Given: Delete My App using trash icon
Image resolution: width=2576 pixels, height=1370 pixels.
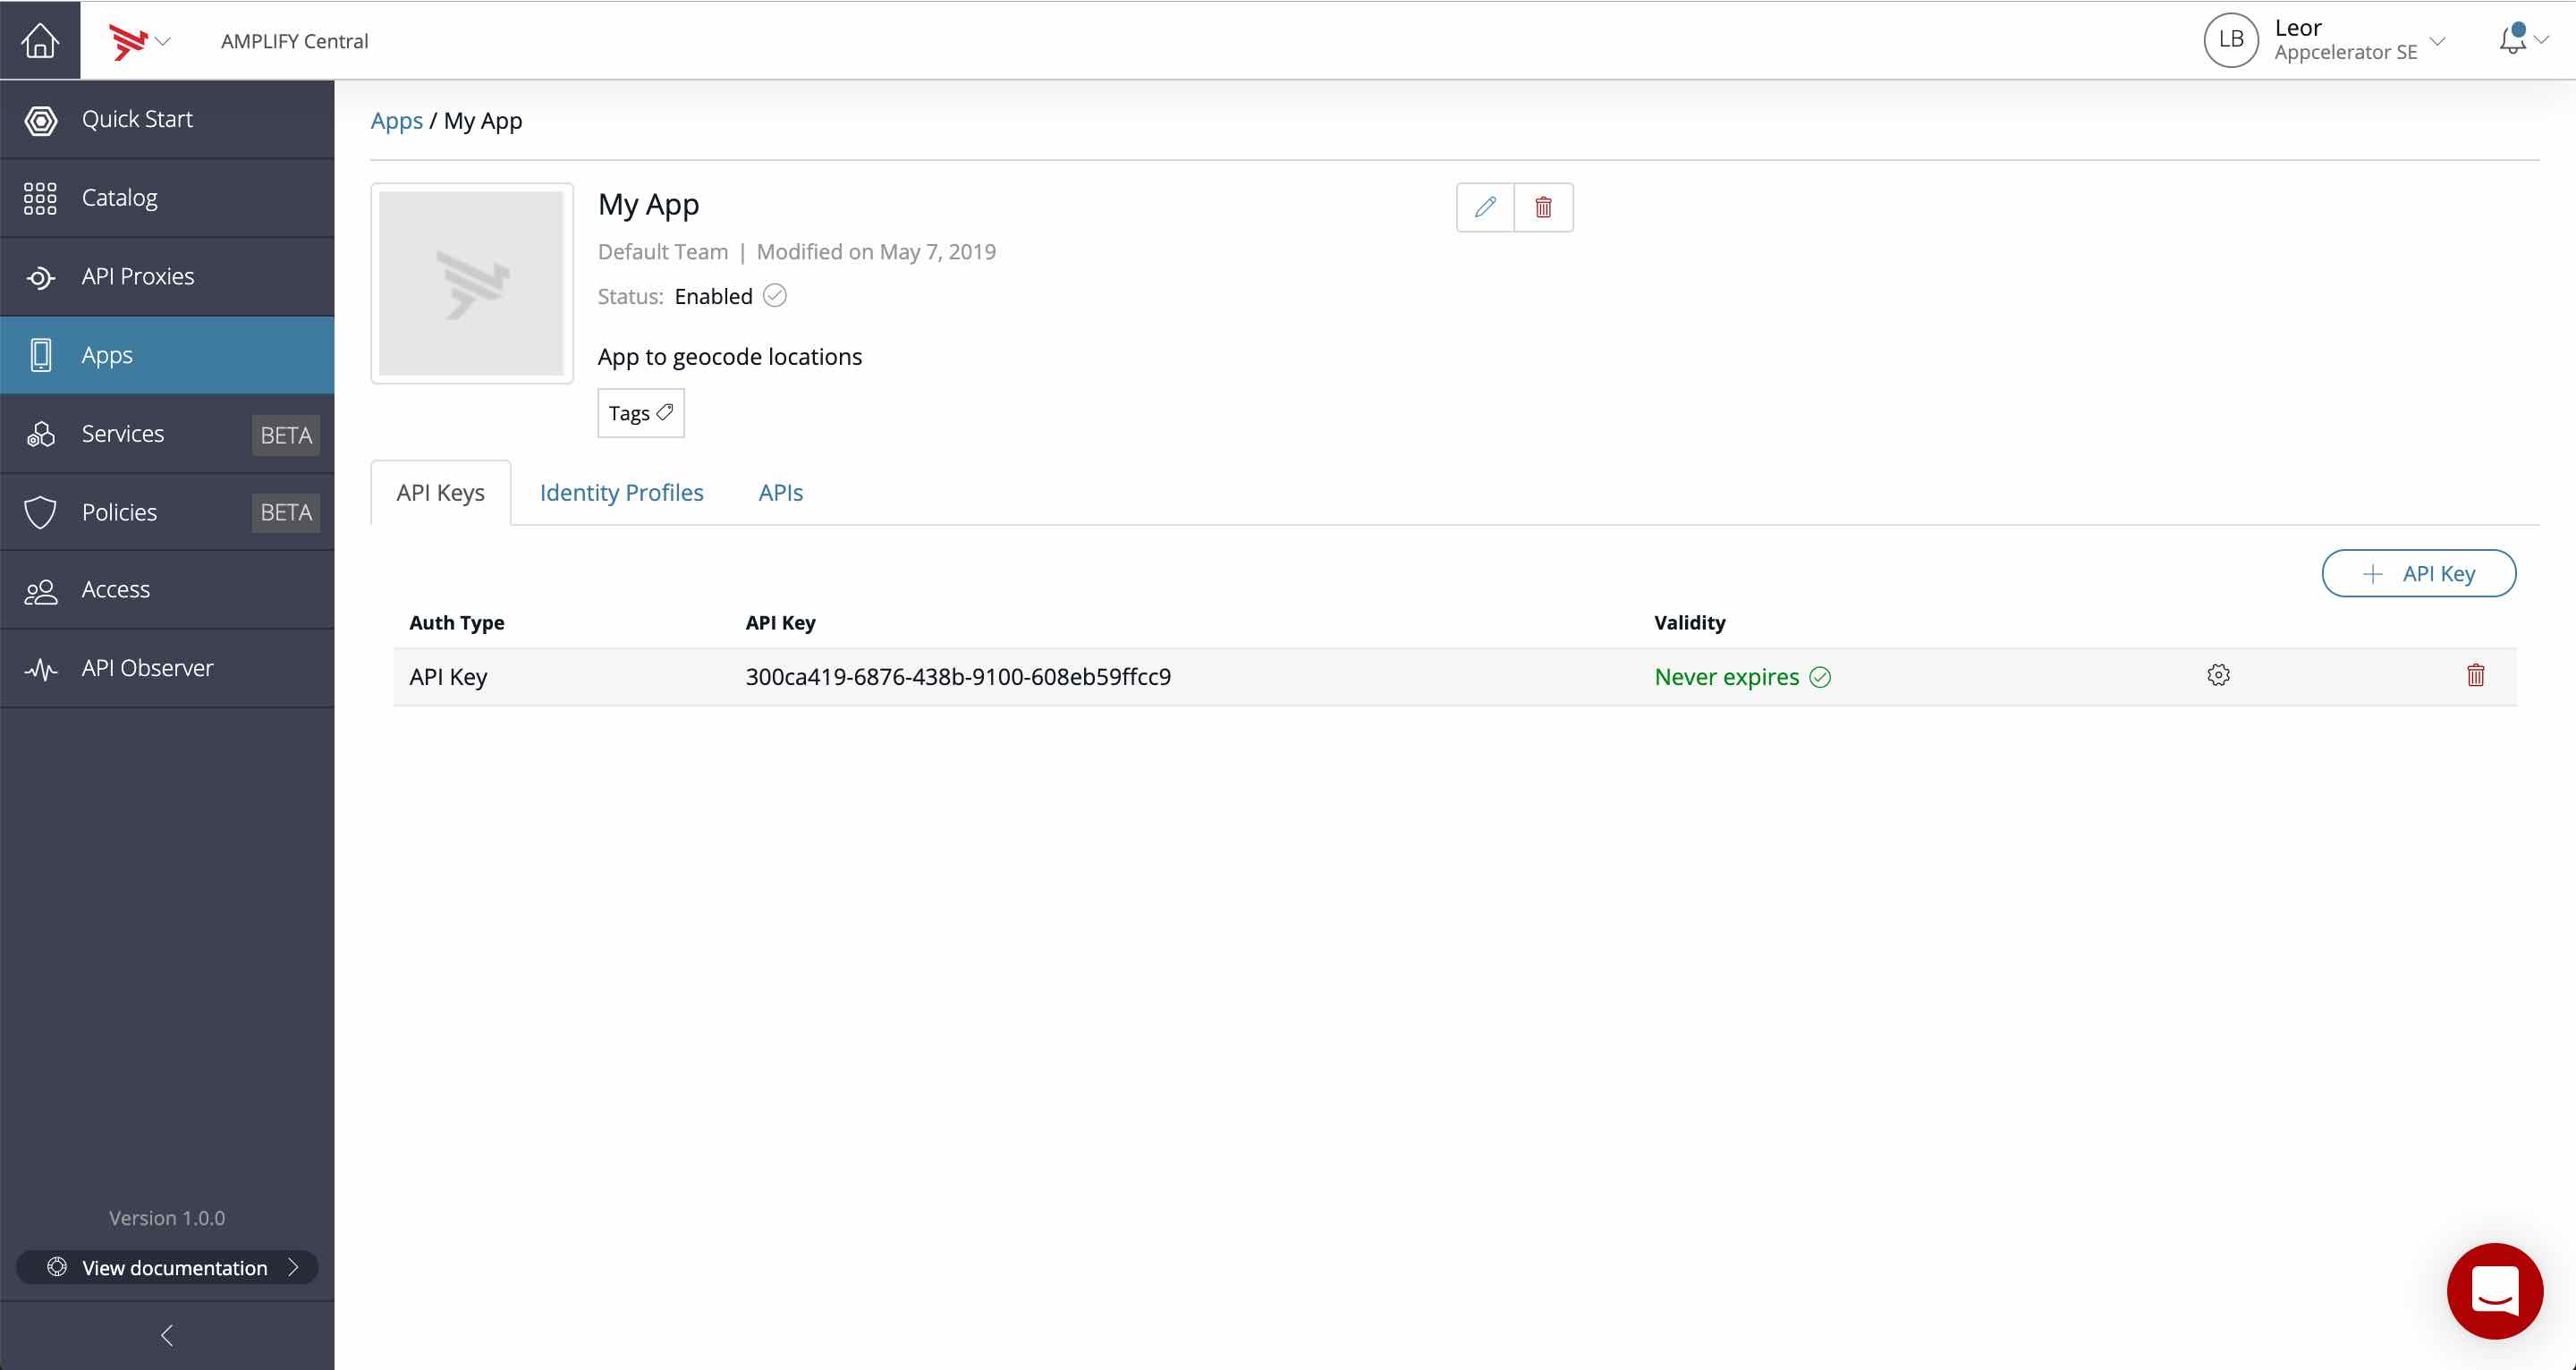Looking at the screenshot, I should [1544, 207].
